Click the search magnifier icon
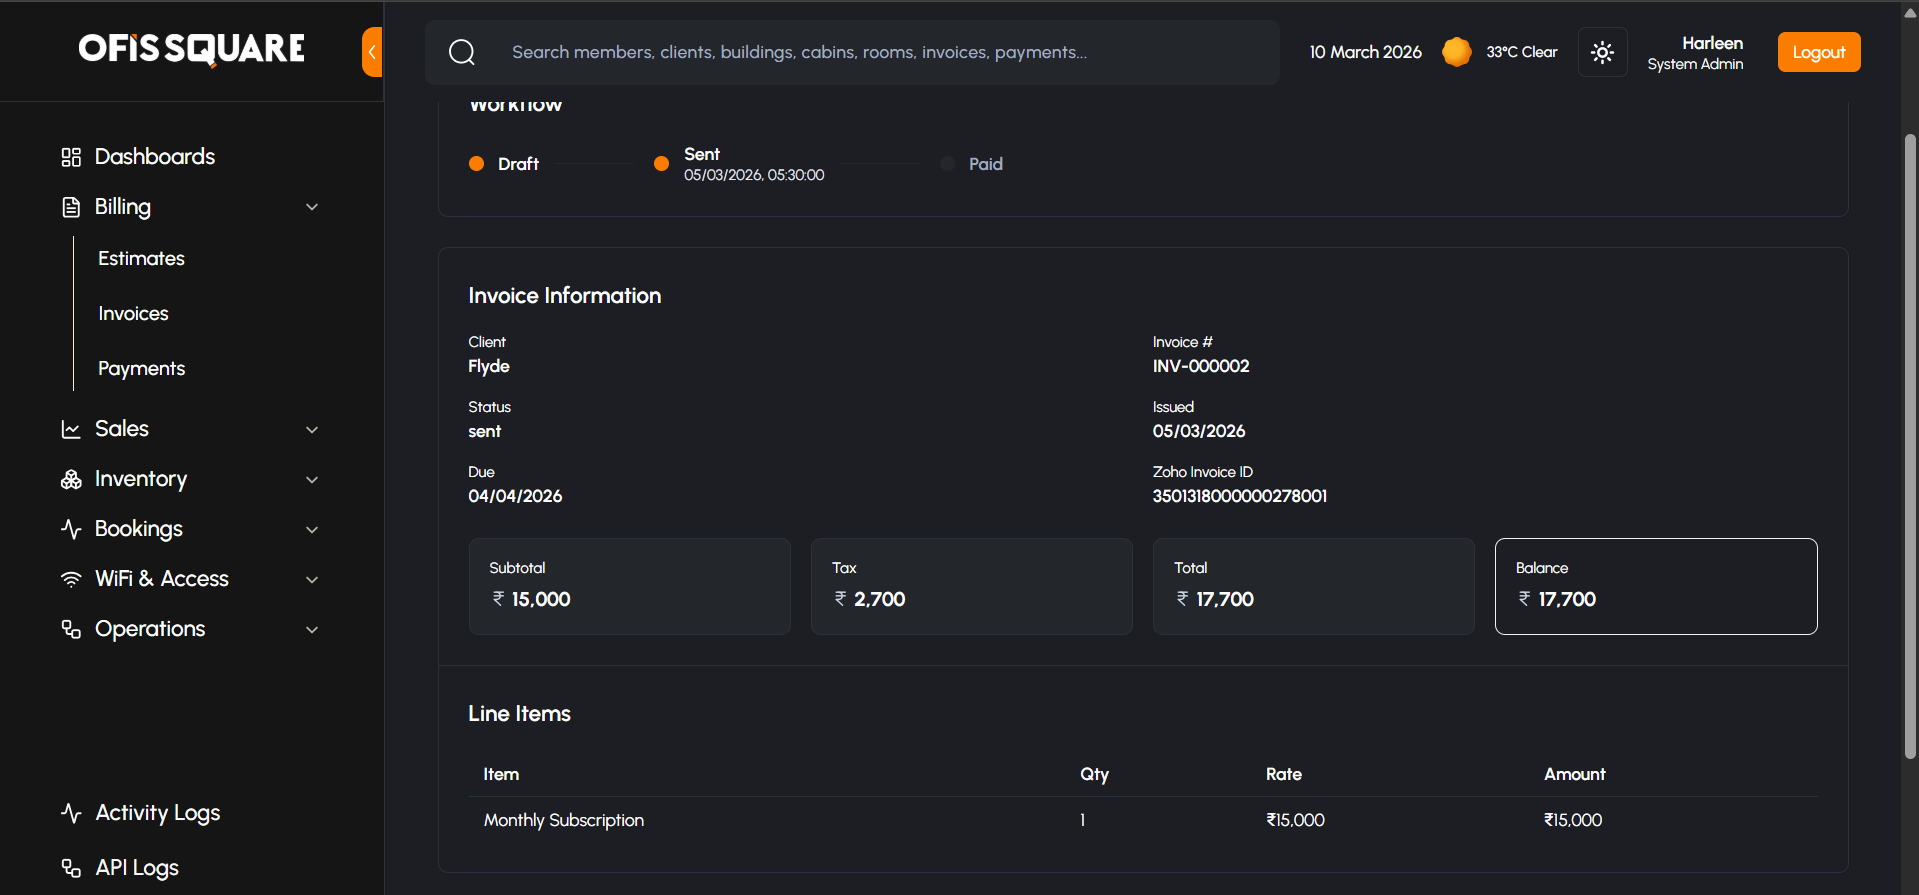1919x895 pixels. click(462, 52)
